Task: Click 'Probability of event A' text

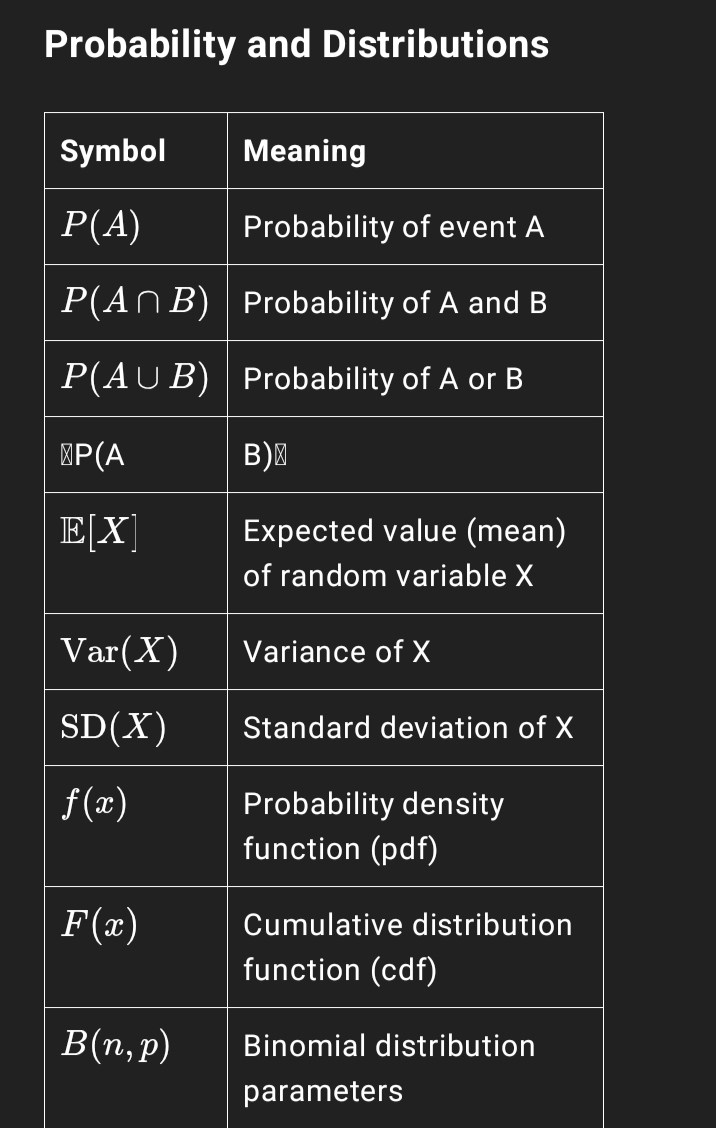Action: pos(394,227)
